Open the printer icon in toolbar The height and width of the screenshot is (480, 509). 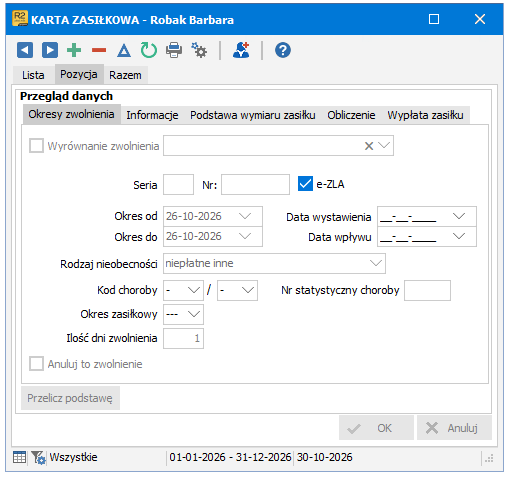(x=174, y=50)
